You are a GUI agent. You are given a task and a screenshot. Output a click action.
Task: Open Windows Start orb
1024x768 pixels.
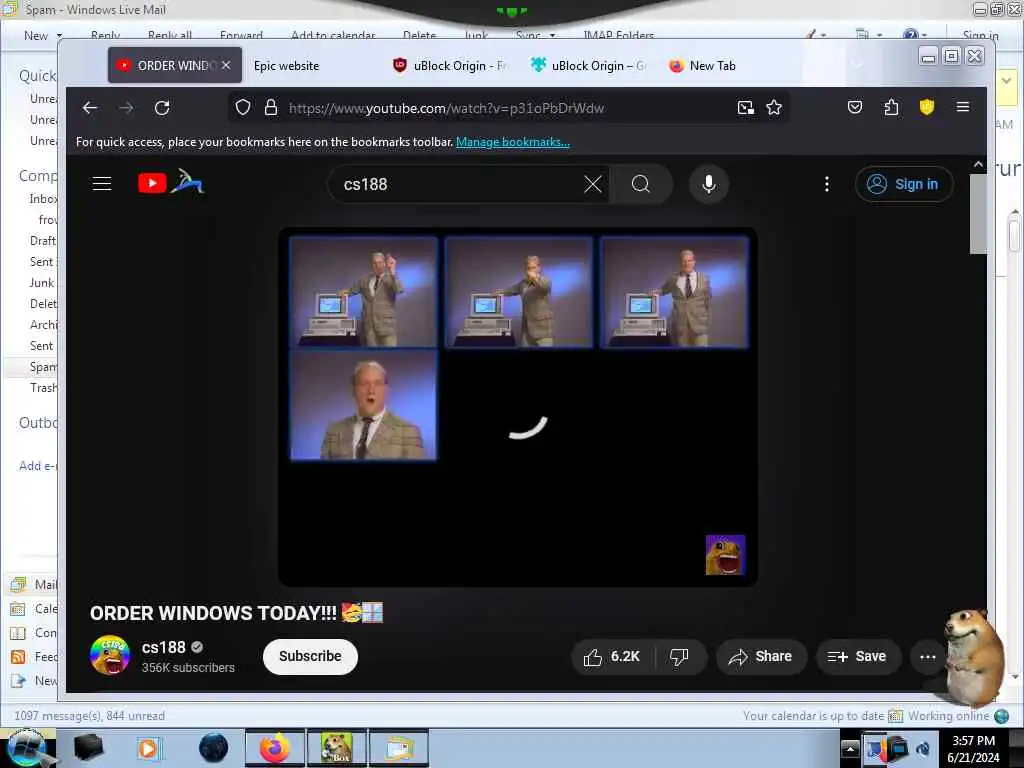click(x=27, y=748)
